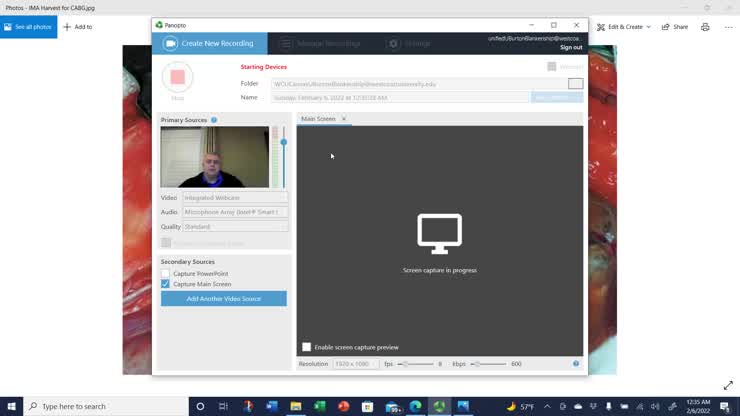Tick Enable screen capture preview

point(307,347)
